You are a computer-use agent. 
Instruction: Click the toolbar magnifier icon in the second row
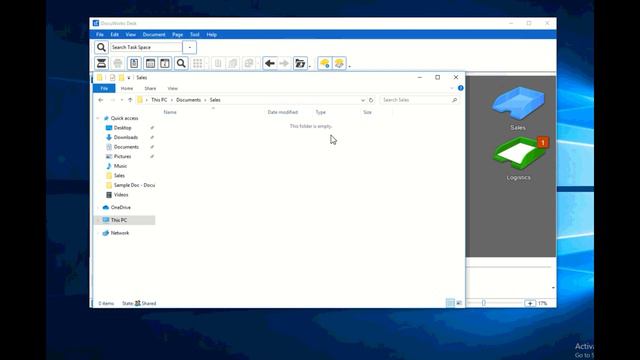(x=181, y=63)
